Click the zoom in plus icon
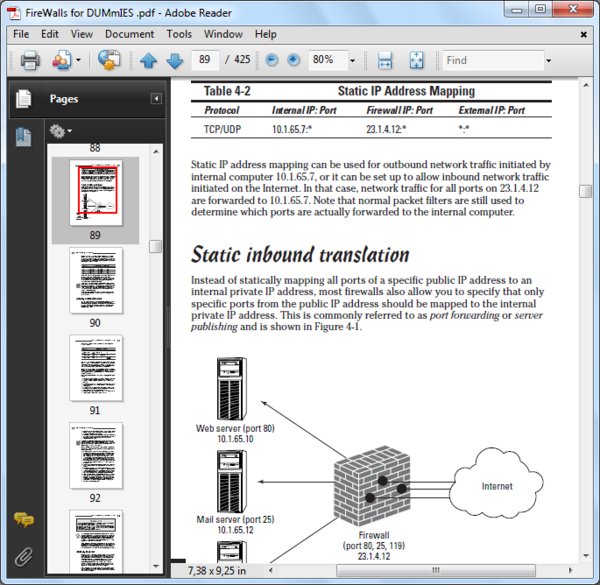600x585 pixels. [293, 60]
